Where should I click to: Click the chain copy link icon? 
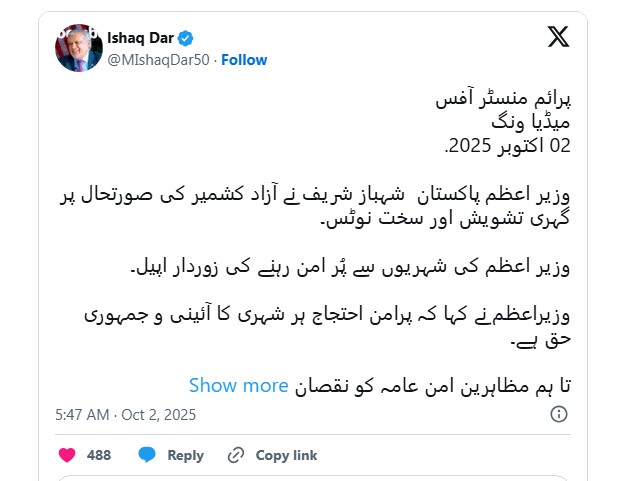click(x=236, y=455)
